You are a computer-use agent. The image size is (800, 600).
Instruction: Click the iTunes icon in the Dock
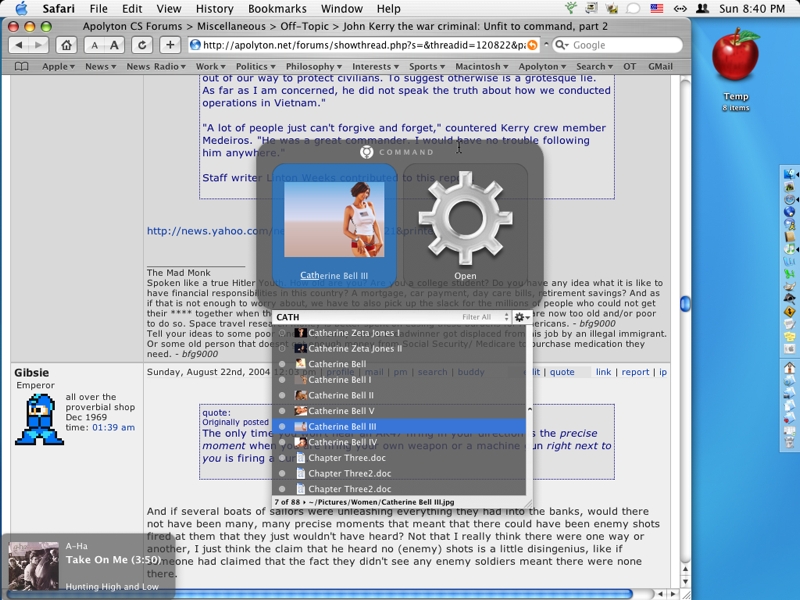point(789,247)
